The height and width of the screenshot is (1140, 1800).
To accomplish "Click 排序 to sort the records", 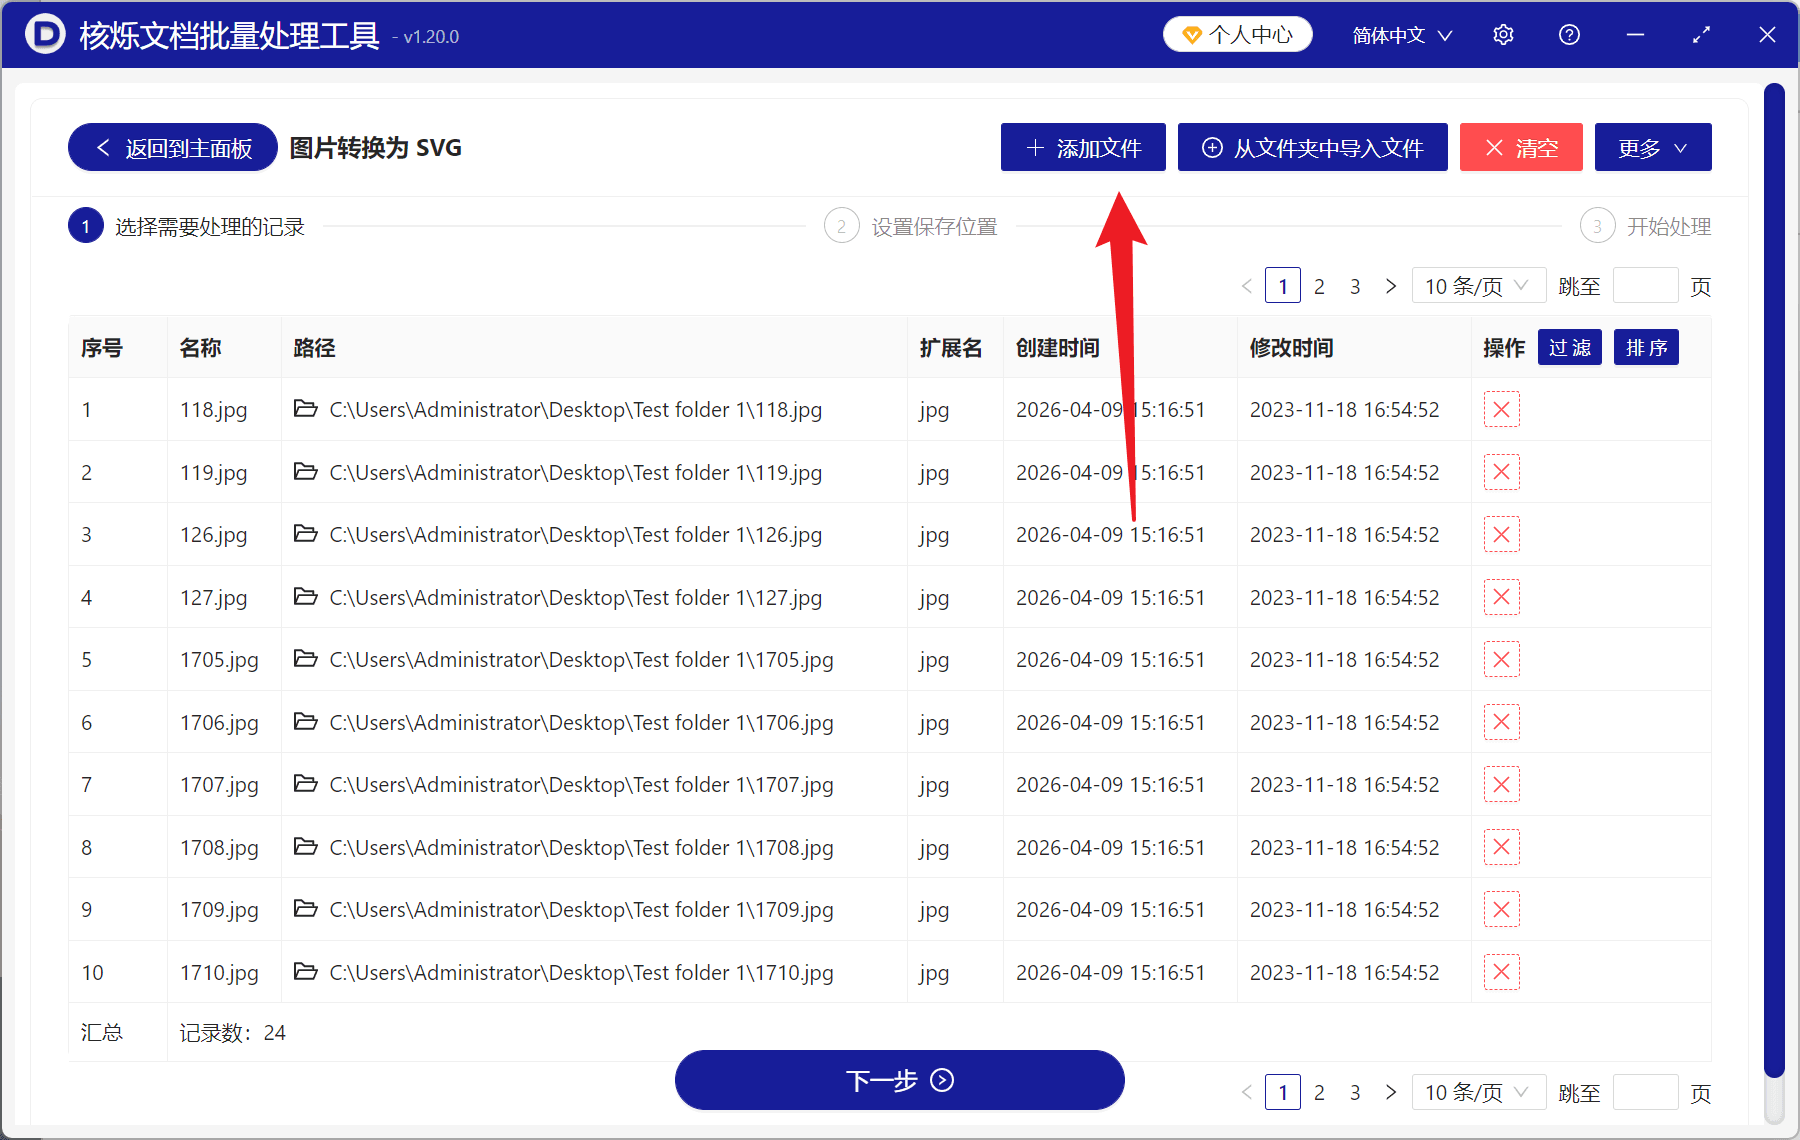I will click(x=1645, y=347).
